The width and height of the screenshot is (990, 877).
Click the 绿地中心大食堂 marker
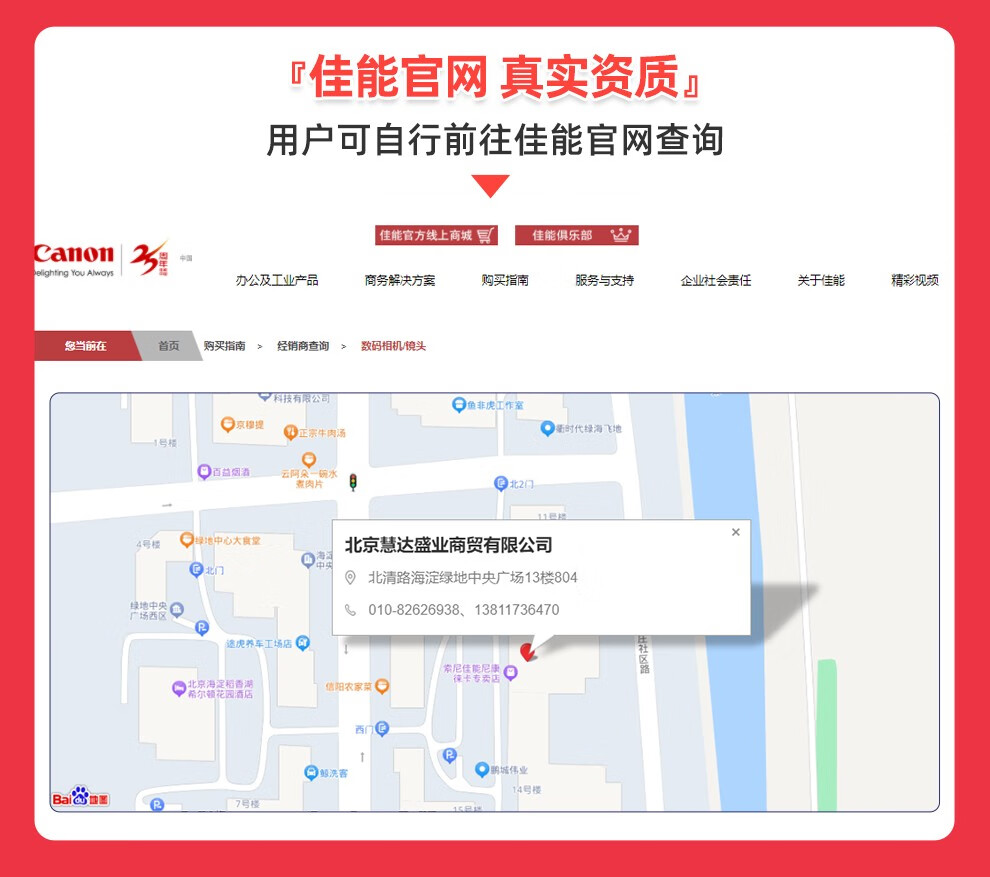[x=187, y=540]
